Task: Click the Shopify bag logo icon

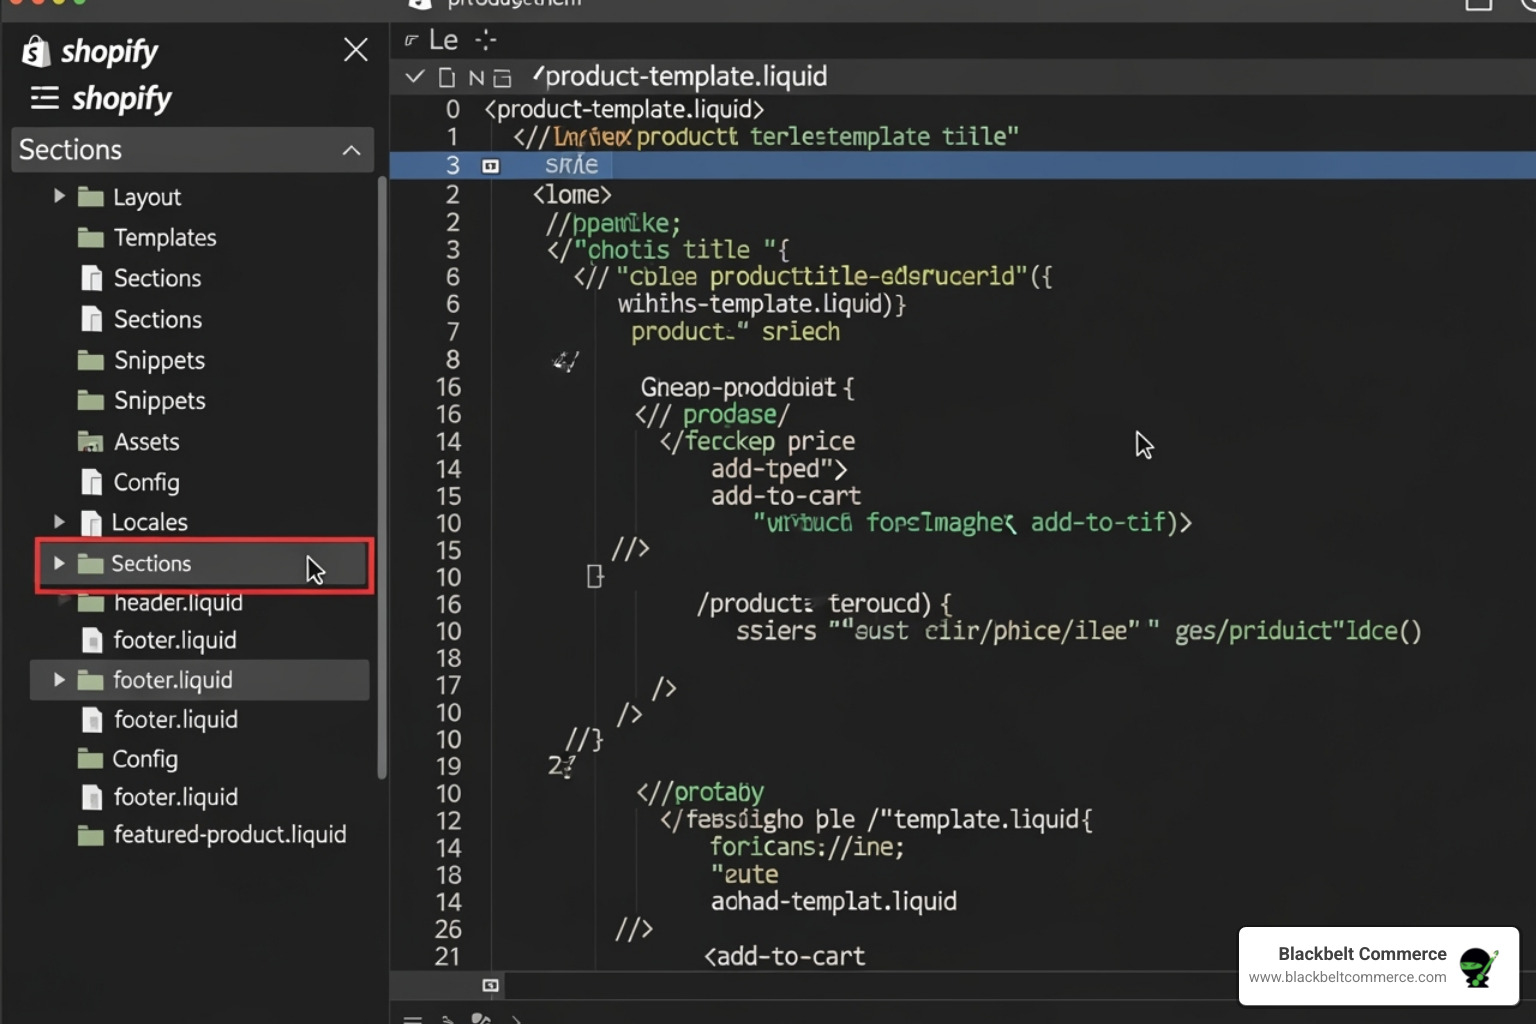Action: pos(36,51)
